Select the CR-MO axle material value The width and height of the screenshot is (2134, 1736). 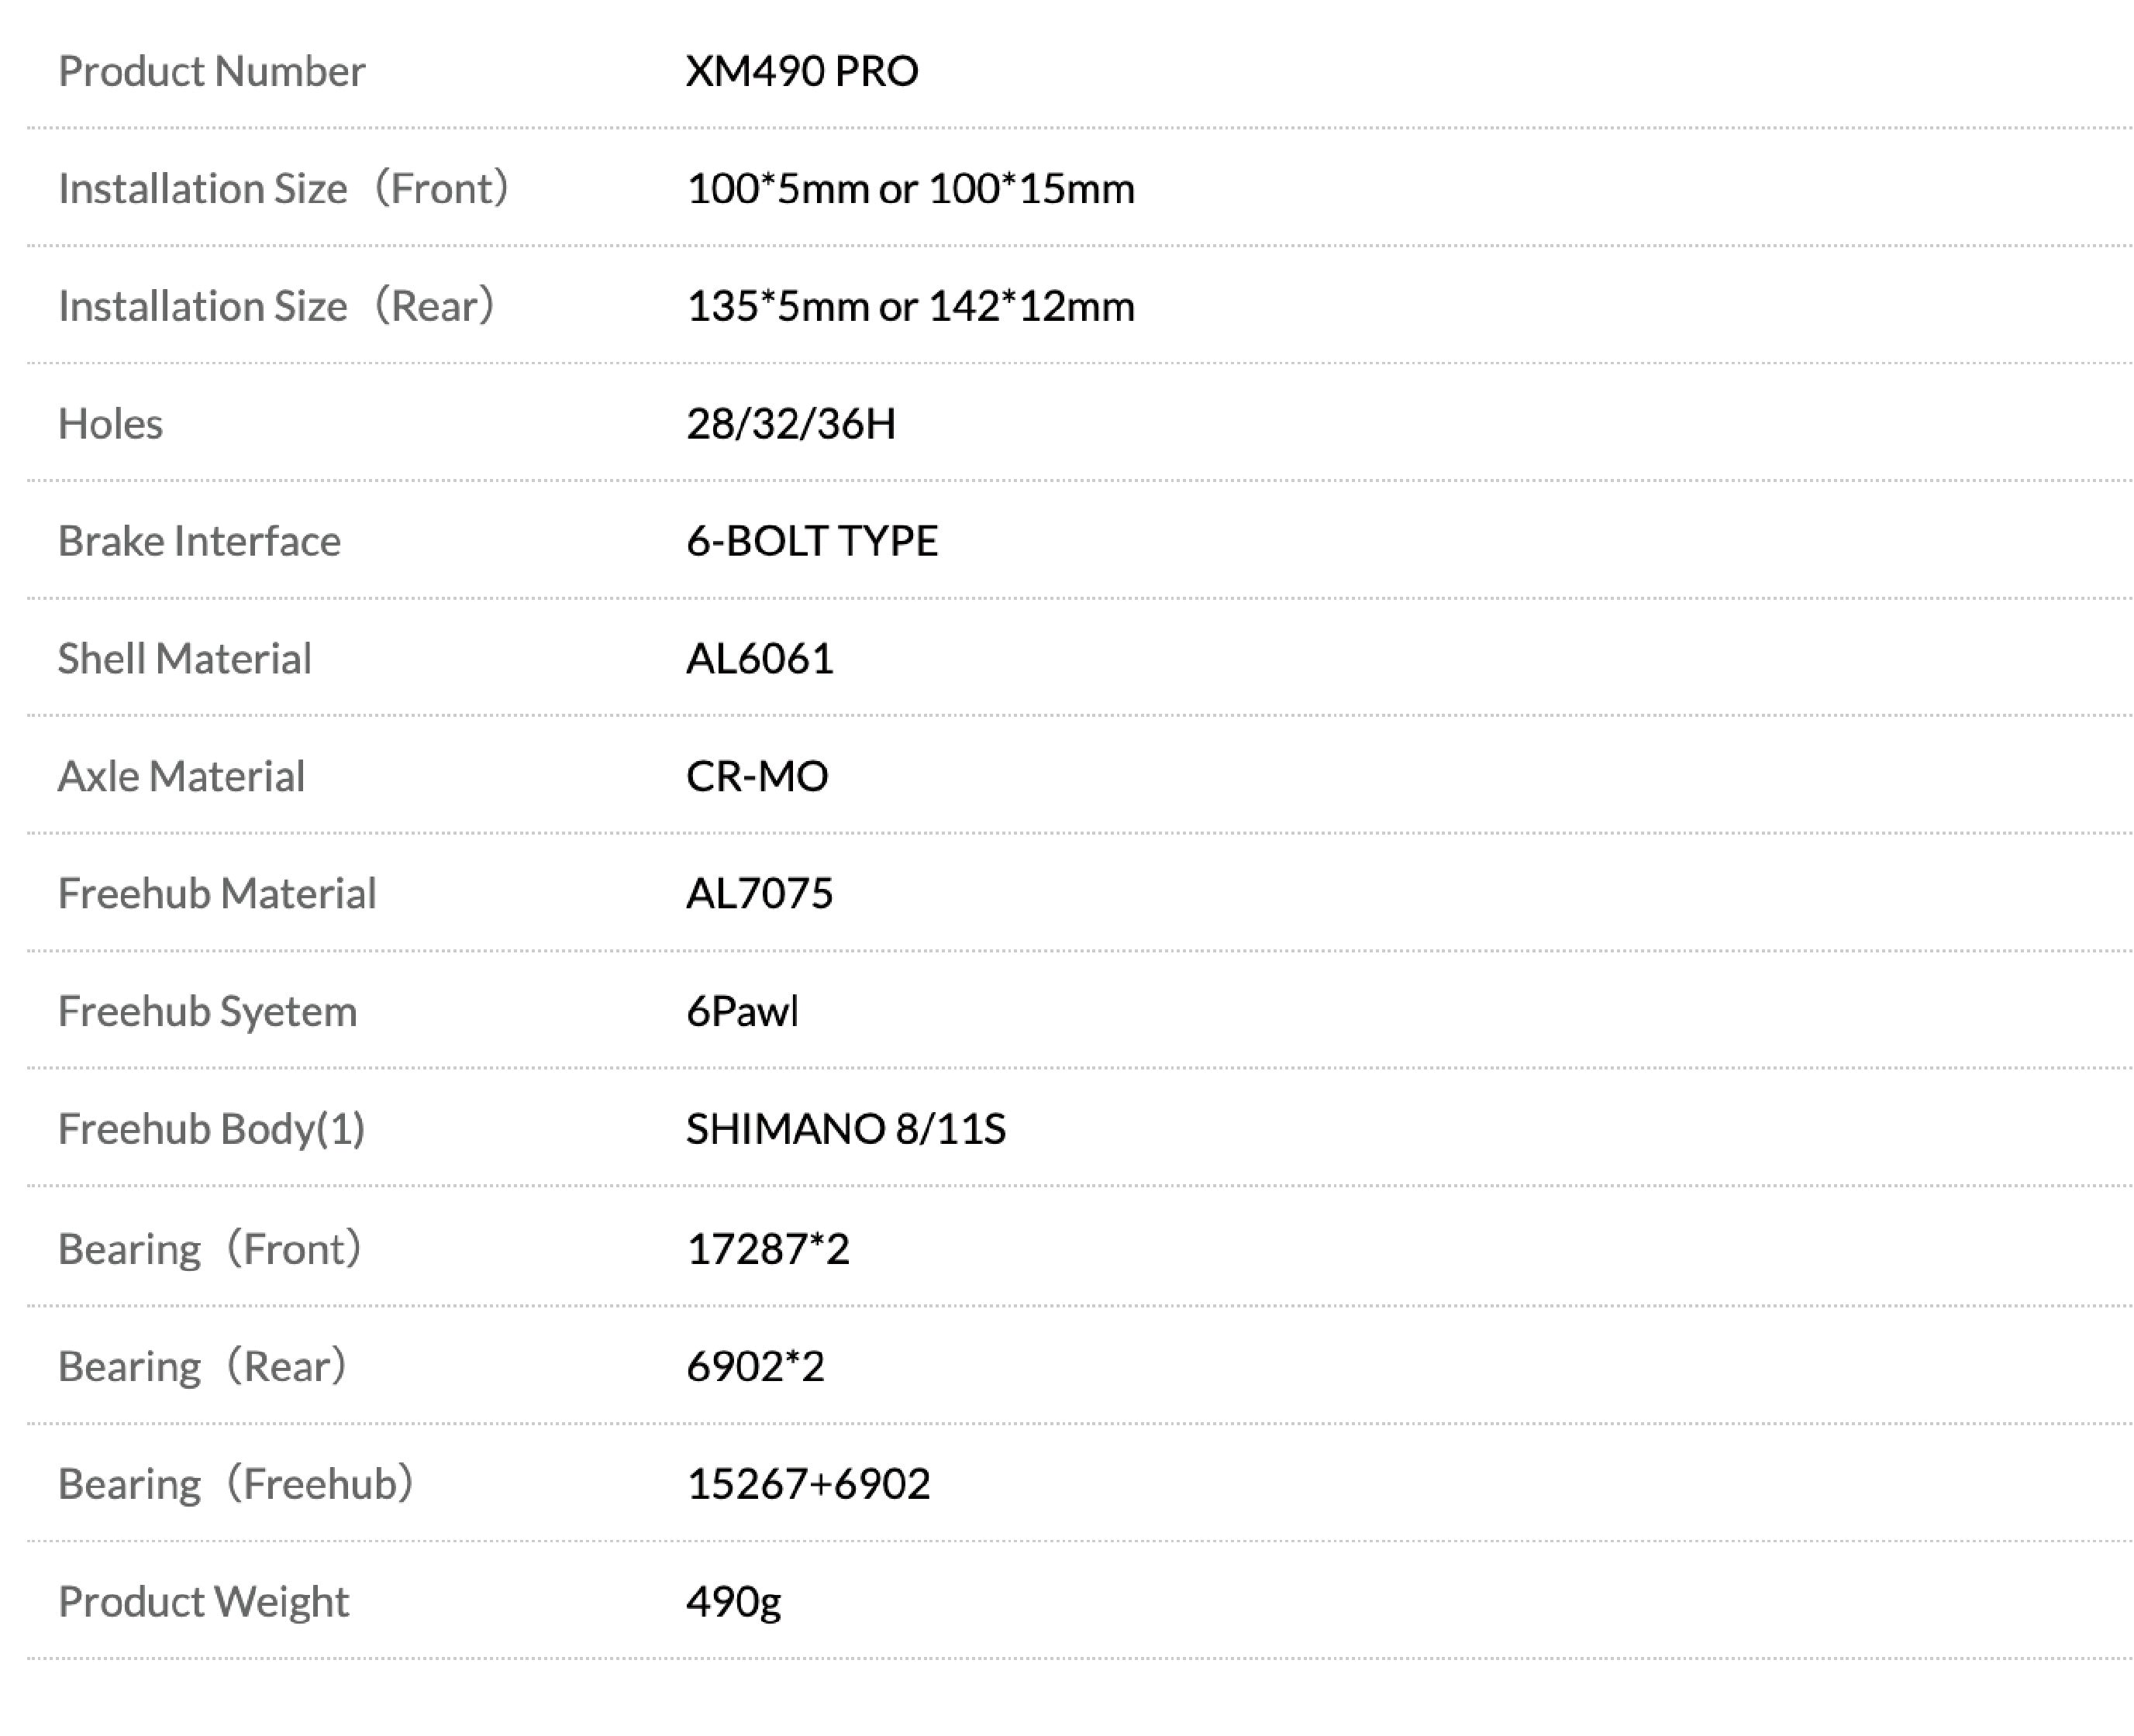(x=757, y=776)
